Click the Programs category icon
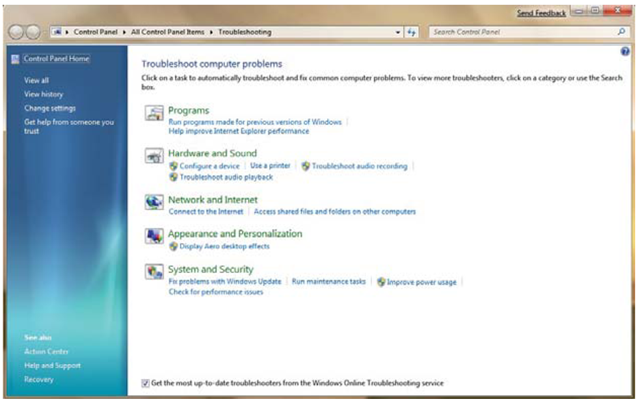This screenshot has width=640, height=403. (154, 113)
